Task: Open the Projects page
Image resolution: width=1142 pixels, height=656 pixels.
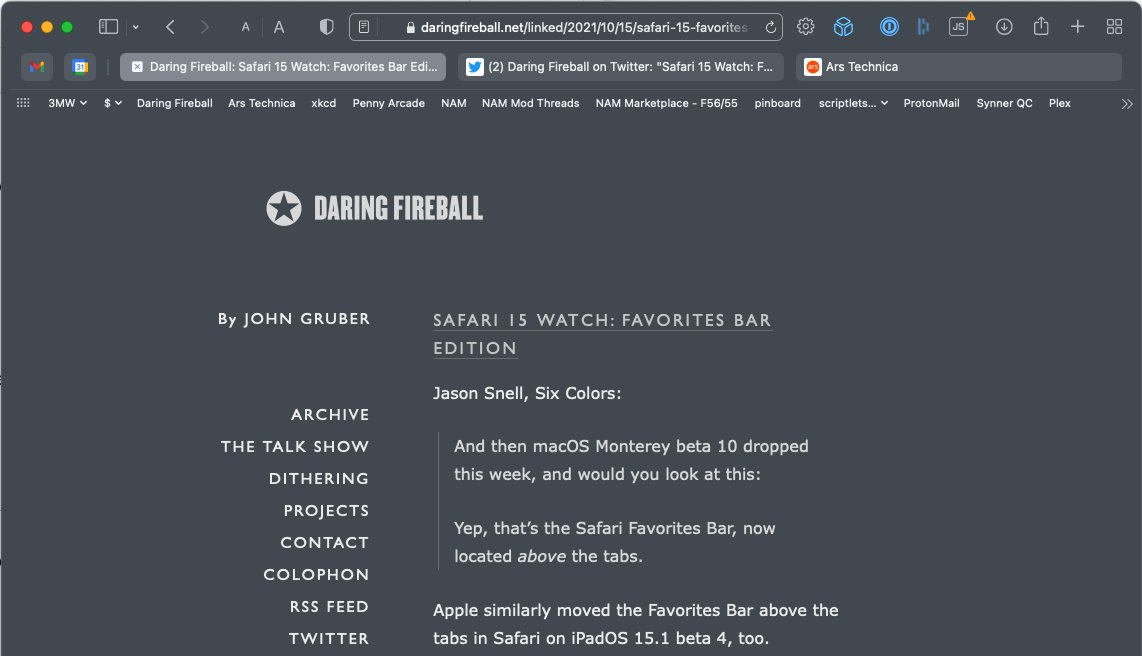Action: tap(326, 510)
